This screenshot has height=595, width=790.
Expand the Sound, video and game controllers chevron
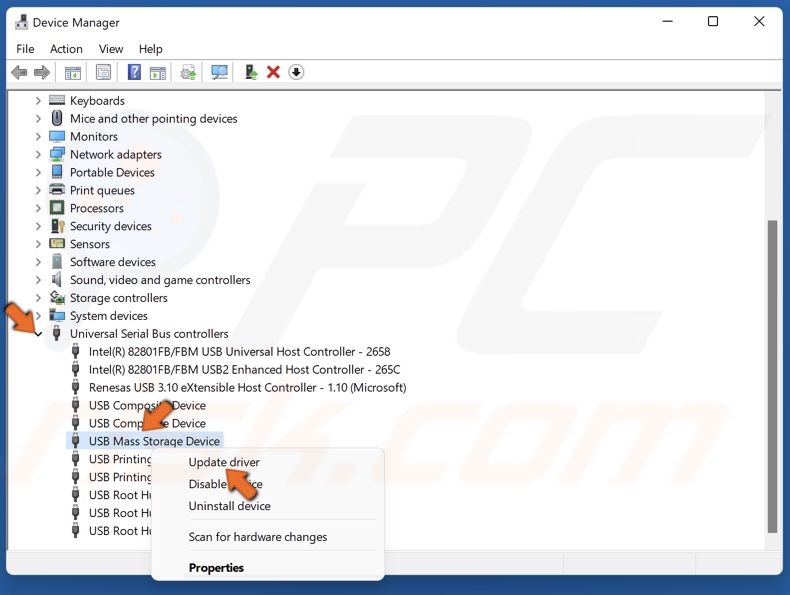coord(38,280)
